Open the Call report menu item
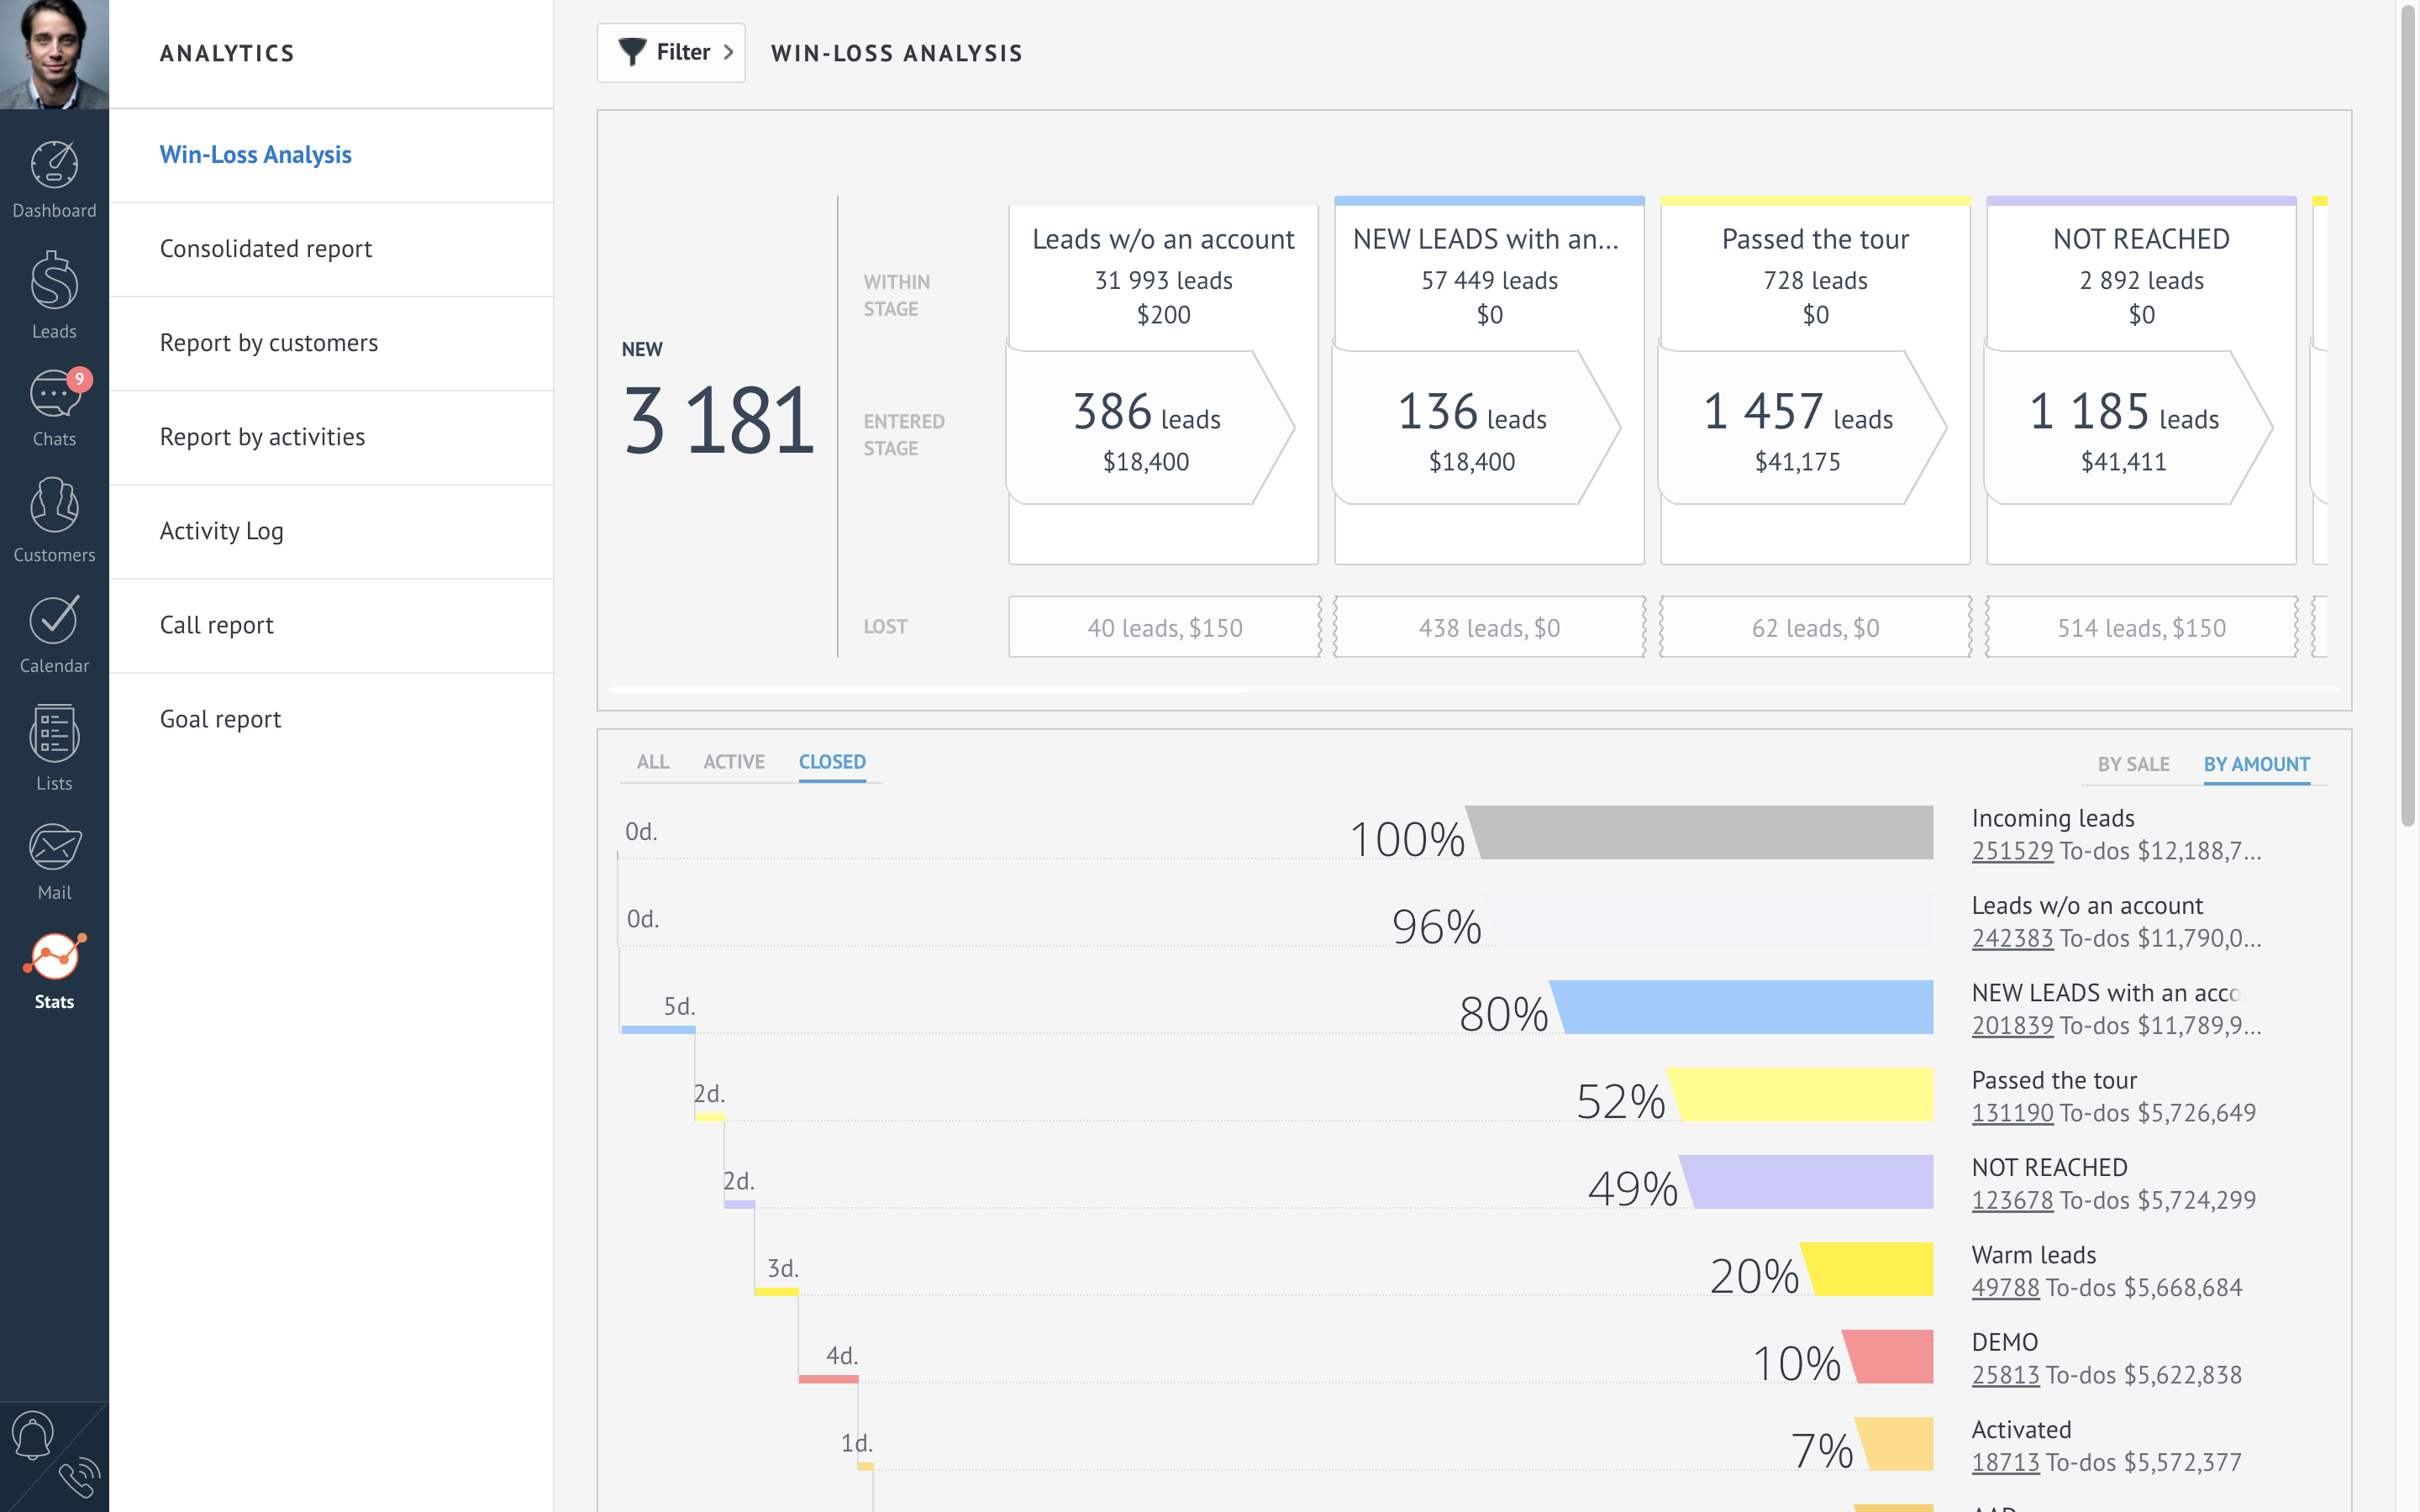Viewport: 2420px width, 1512px height. (217, 625)
